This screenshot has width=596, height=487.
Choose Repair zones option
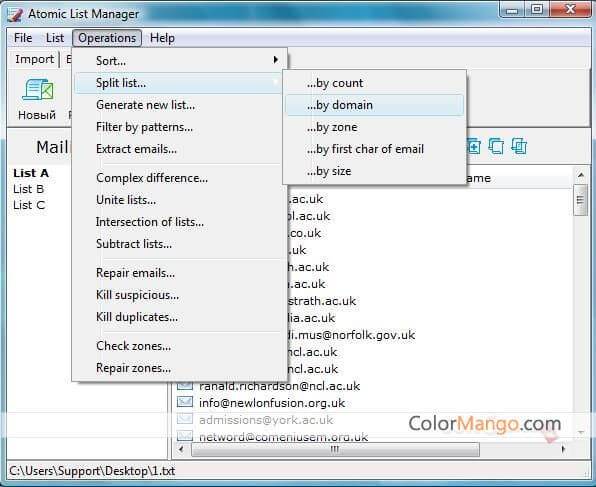(x=178, y=368)
